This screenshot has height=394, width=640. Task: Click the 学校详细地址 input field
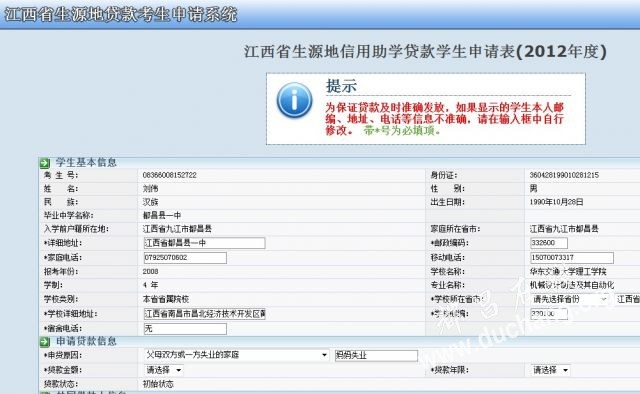click(x=204, y=314)
